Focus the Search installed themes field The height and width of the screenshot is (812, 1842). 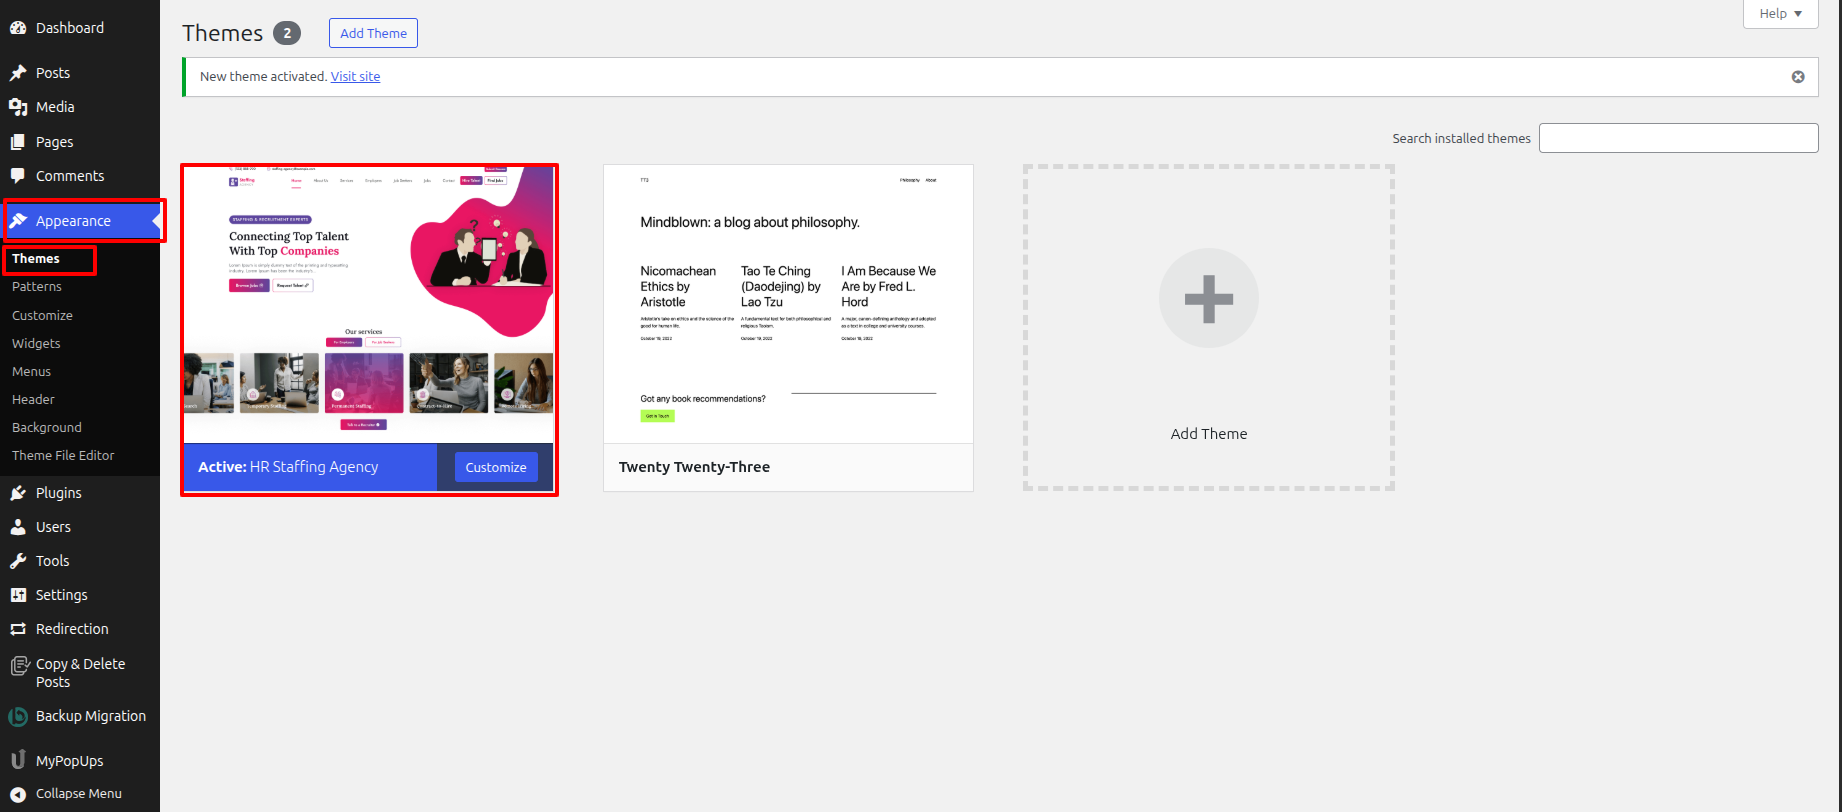tap(1678, 138)
